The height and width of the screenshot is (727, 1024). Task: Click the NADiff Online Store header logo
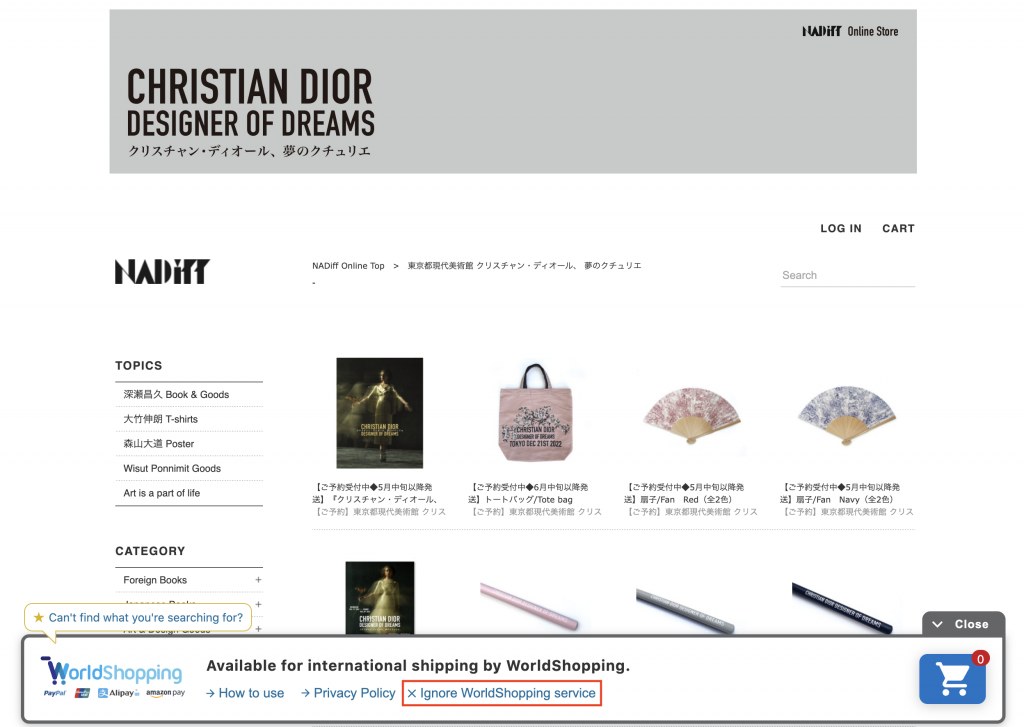[x=850, y=31]
